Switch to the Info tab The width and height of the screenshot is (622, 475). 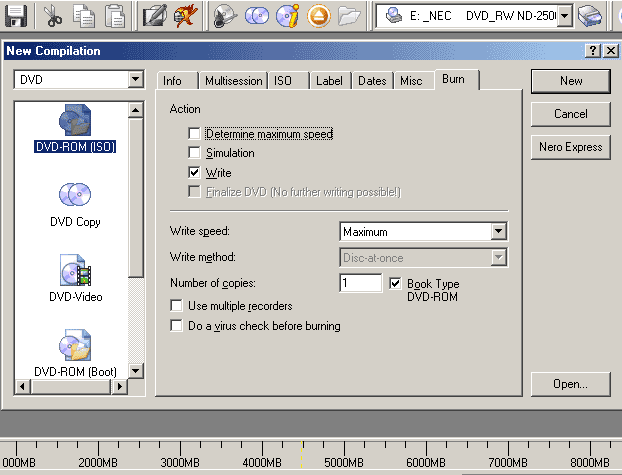[x=177, y=81]
